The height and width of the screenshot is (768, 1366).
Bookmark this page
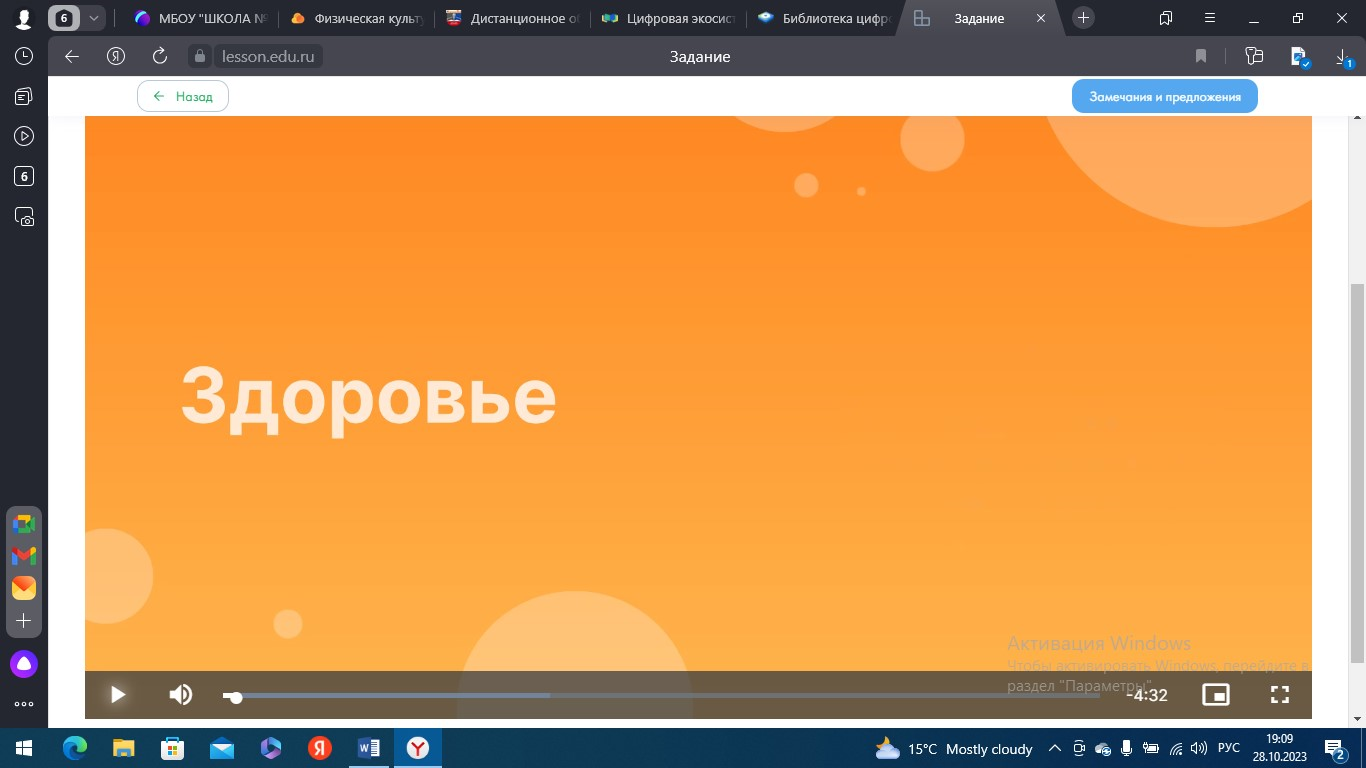(x=1201, y=57)
